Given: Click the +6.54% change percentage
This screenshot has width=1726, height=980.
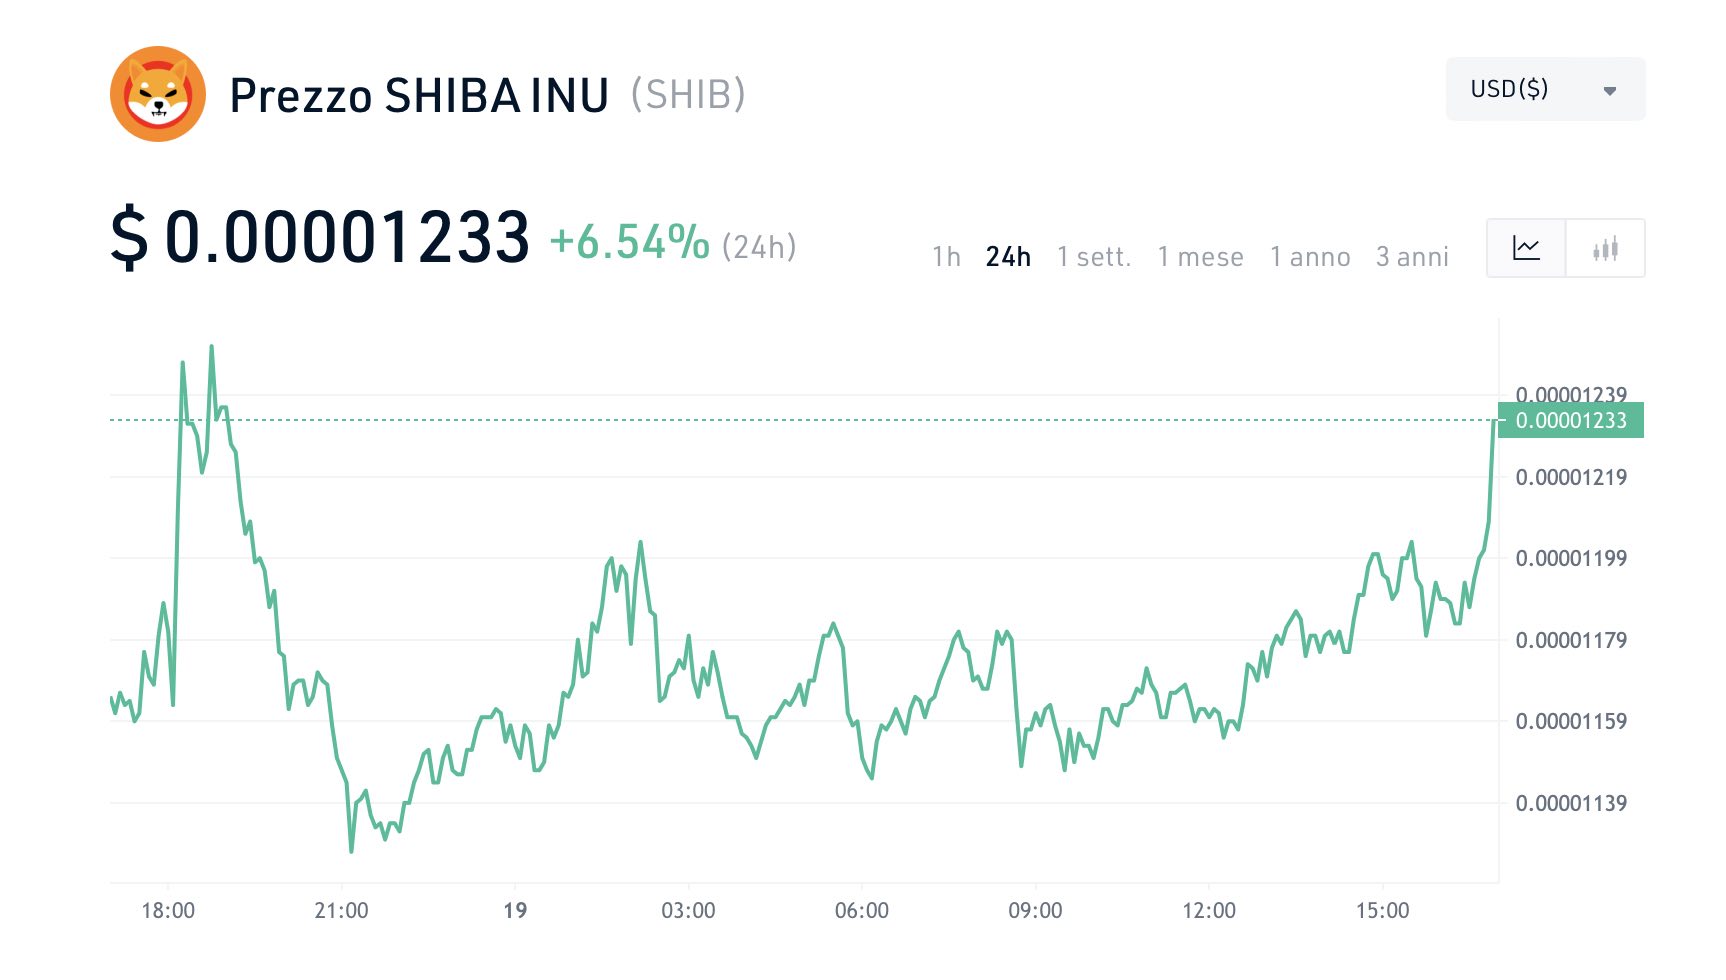Looking at the screenshot, I should click(630, 242).
